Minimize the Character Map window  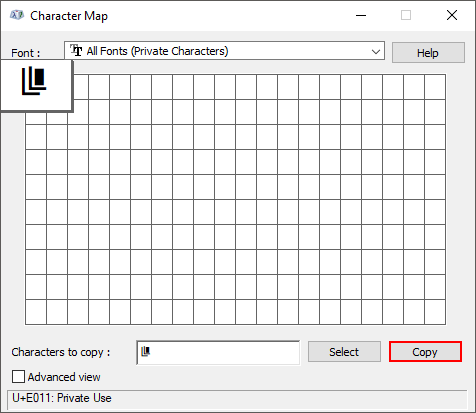coord(361,15)
